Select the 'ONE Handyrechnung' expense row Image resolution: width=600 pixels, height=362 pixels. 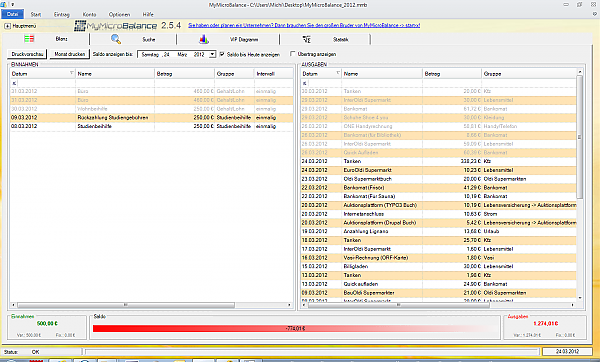pos(439,126)
